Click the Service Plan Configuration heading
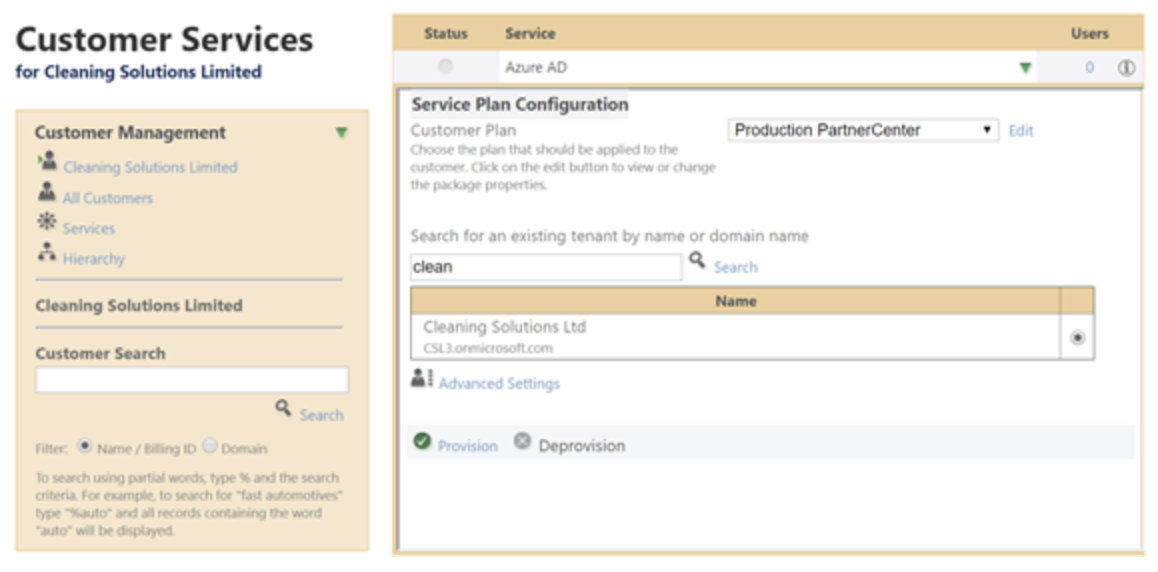The width and height of the screenshot is (1158, 572). click(520, 105)
